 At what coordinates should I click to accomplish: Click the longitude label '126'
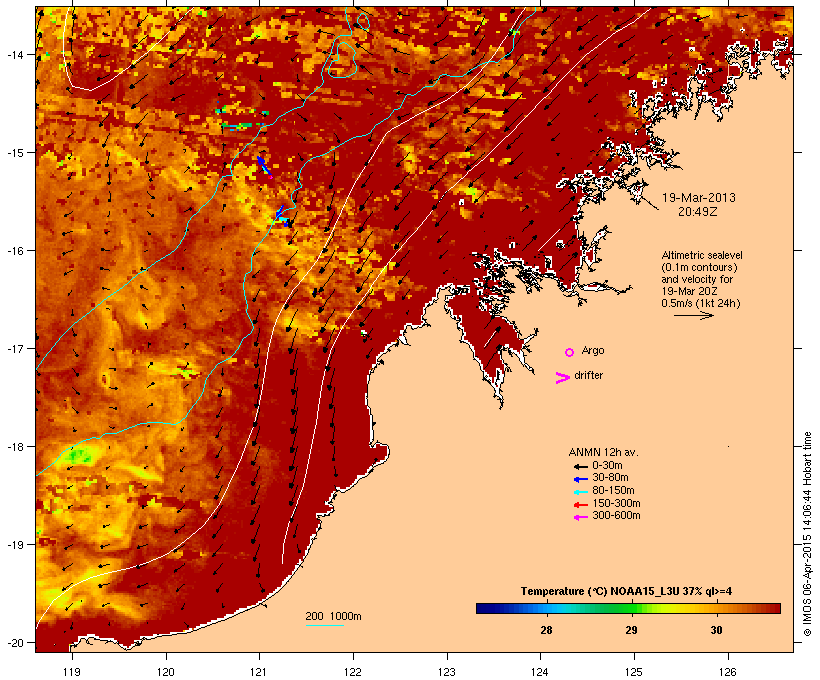[727, 672]
